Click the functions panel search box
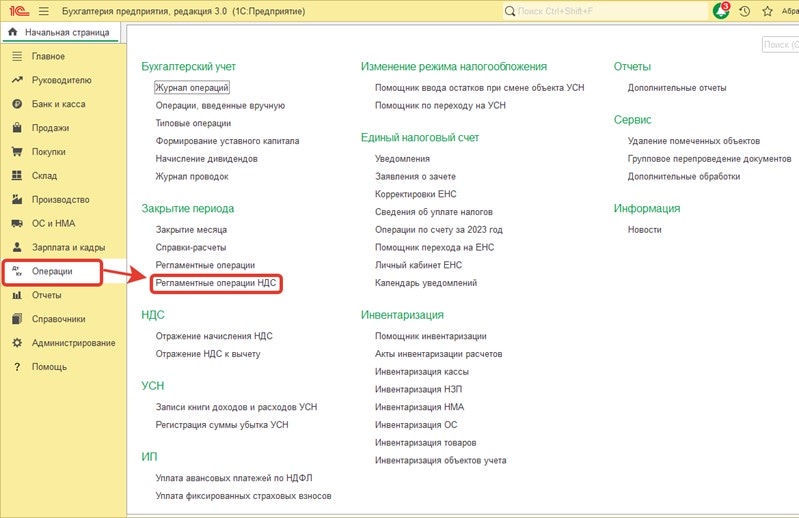The image size is (799, 518). pos(780,45)
